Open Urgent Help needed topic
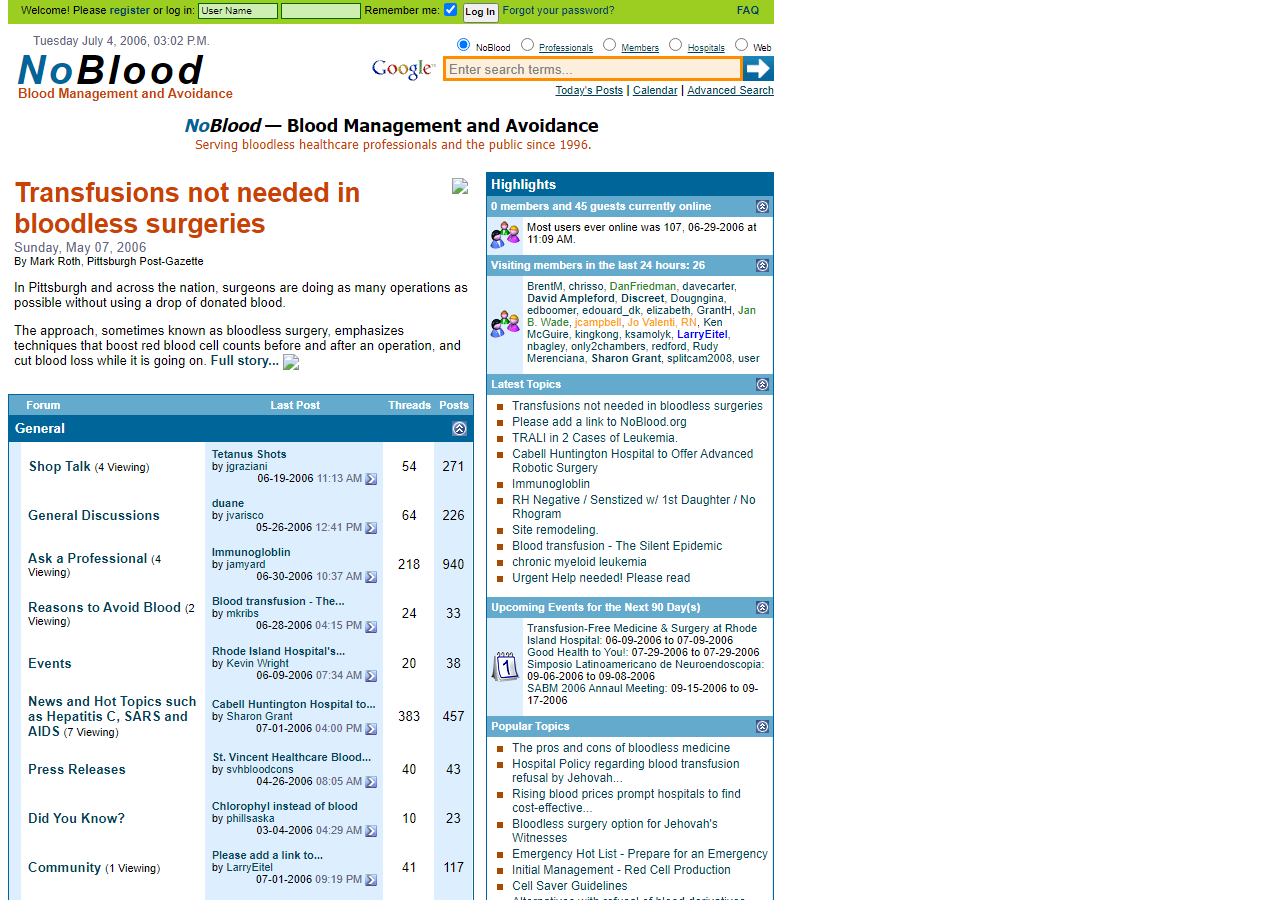Viewport: 1280px width, 900px height. [x=601, y=578]
